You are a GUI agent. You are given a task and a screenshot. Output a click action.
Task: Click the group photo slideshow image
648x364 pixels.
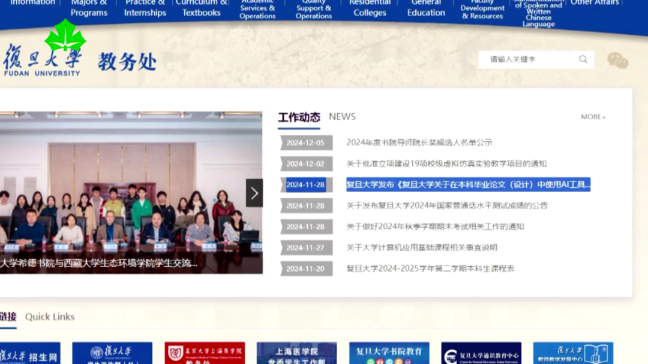click(x=131, y=193)
